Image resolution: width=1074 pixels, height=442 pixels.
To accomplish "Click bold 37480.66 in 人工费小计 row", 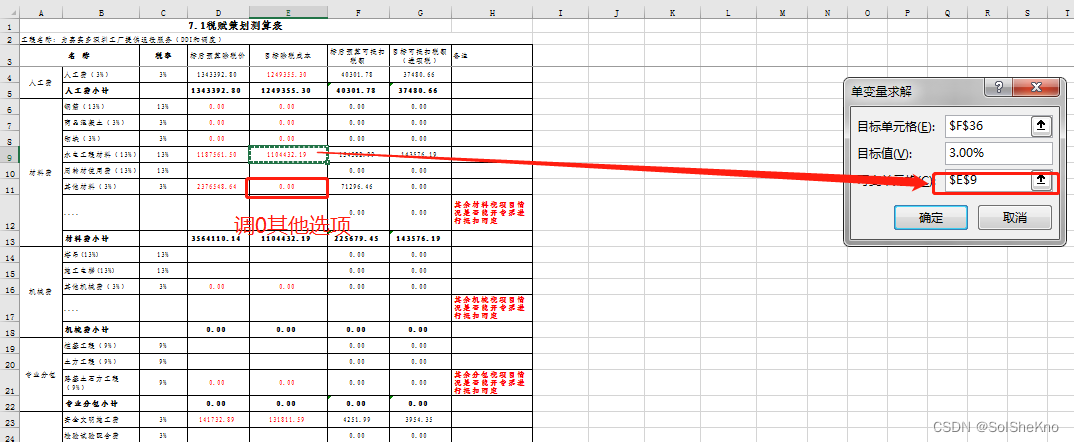I will [x=421, y=90].
